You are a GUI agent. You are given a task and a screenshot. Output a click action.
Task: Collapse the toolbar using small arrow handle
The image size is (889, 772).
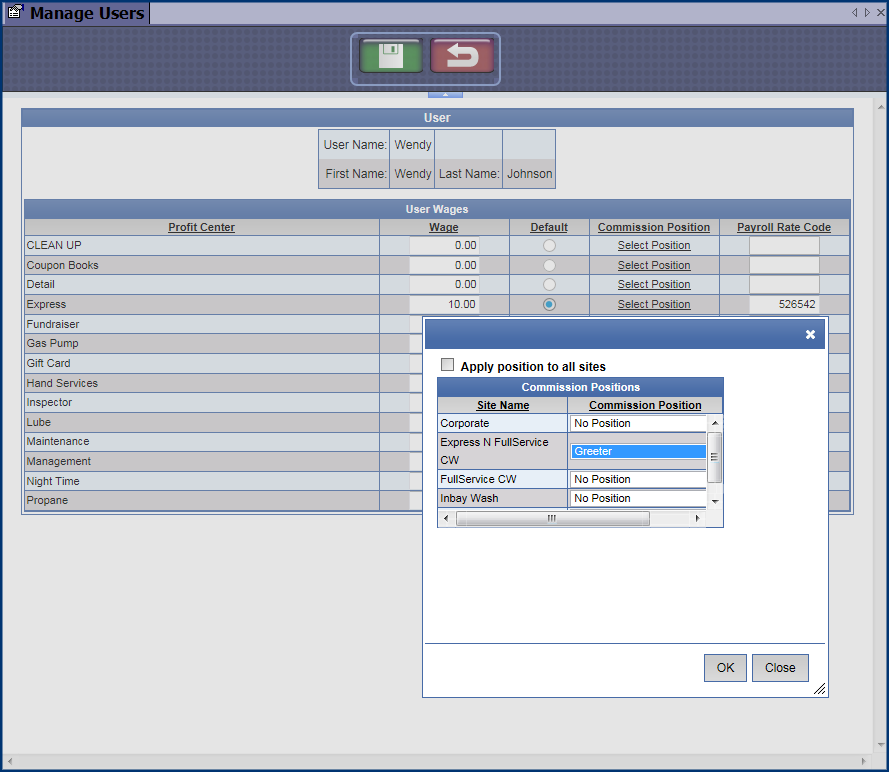(445, 94)
